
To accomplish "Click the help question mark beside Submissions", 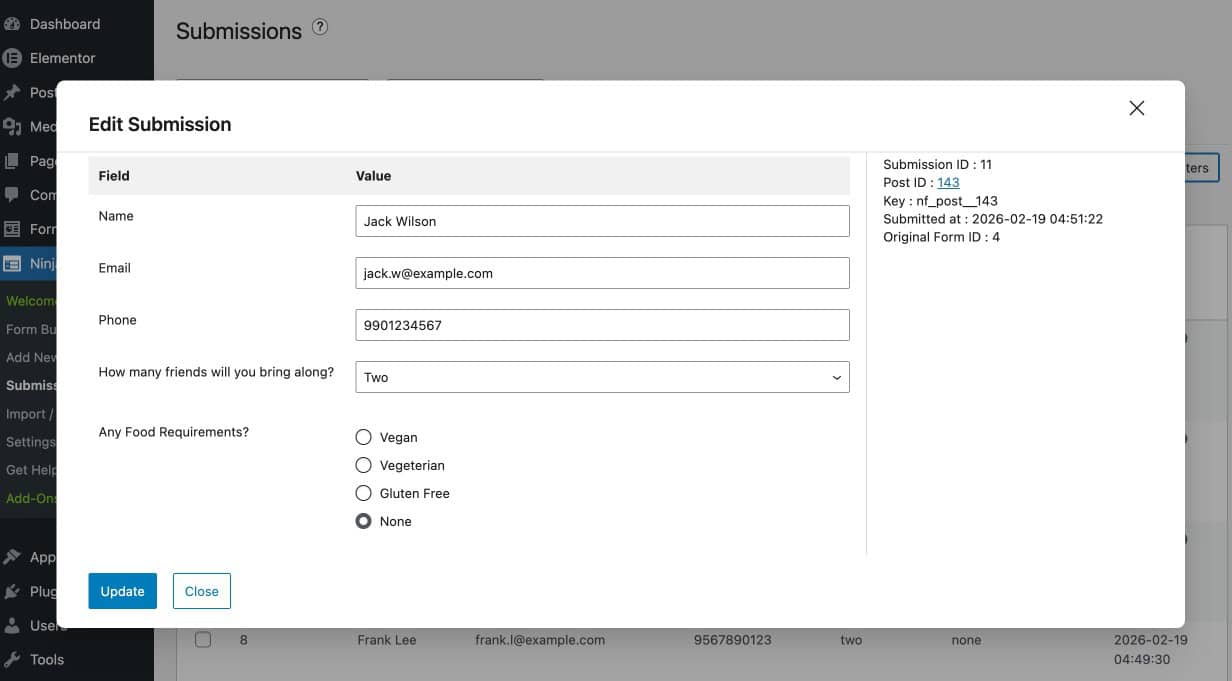I will (320, 27).
